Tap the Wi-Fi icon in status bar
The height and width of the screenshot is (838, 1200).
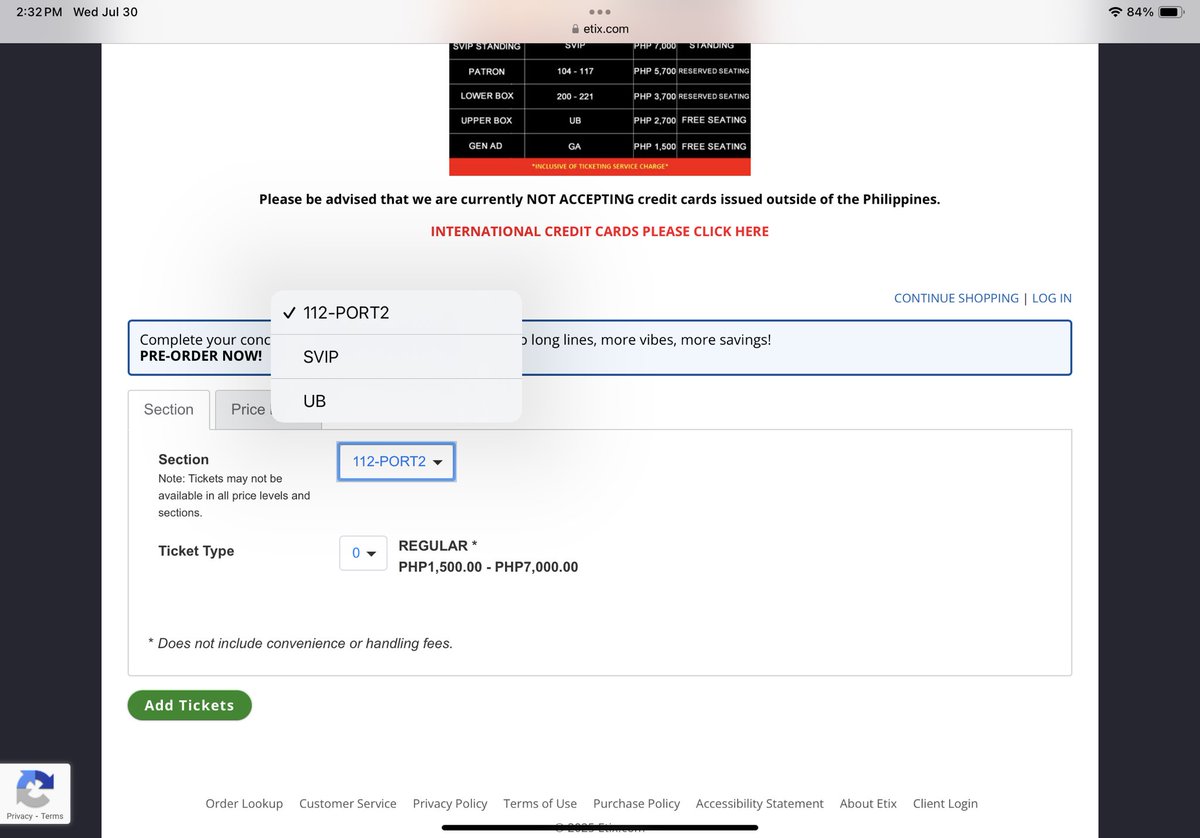[1115, 12]
